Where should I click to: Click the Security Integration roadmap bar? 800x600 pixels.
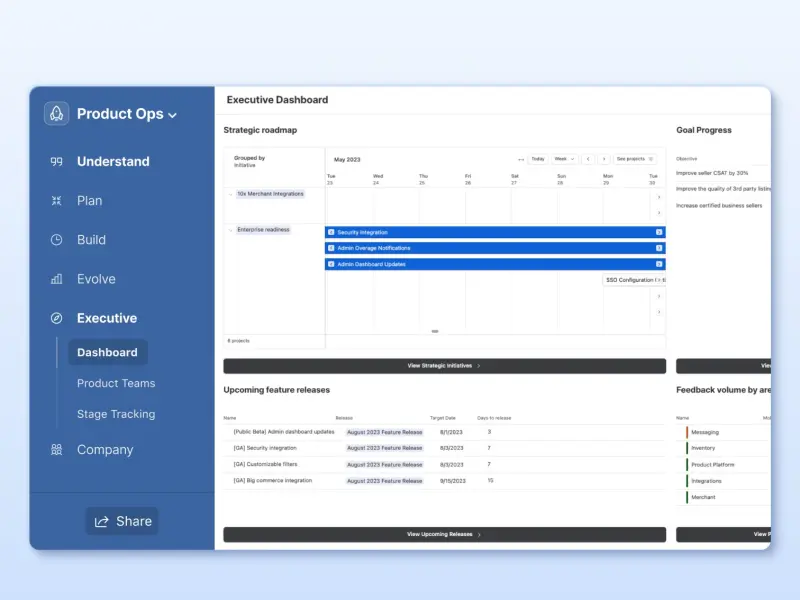tap(495, 232)
